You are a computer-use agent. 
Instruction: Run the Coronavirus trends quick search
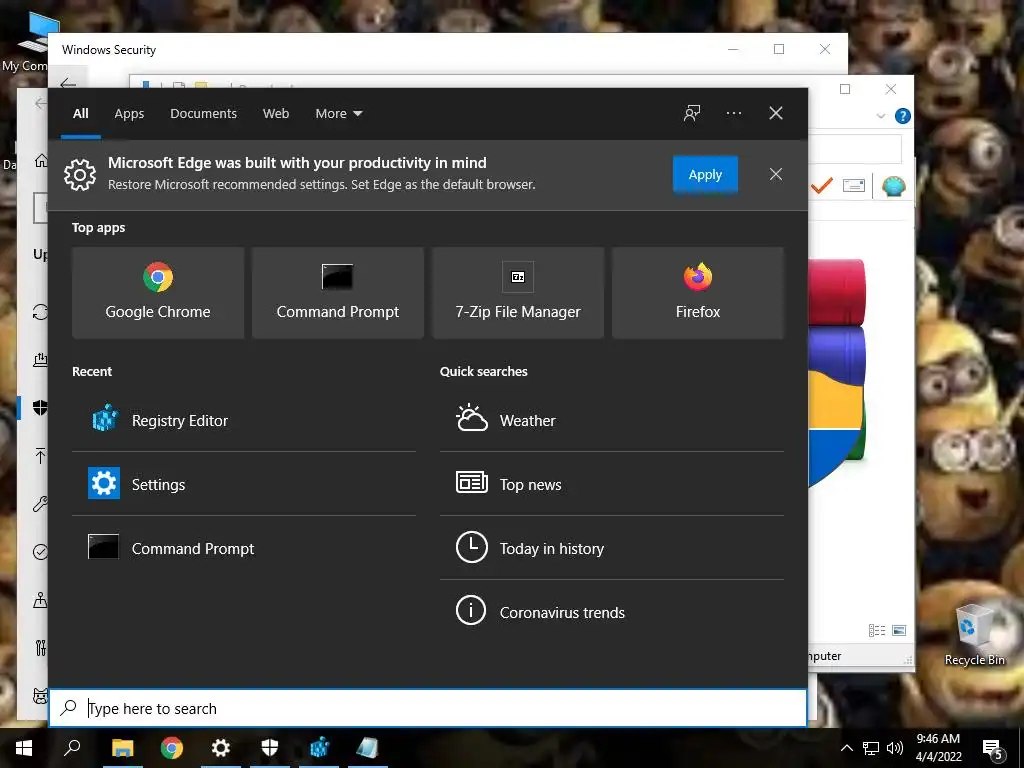(612, 612)
